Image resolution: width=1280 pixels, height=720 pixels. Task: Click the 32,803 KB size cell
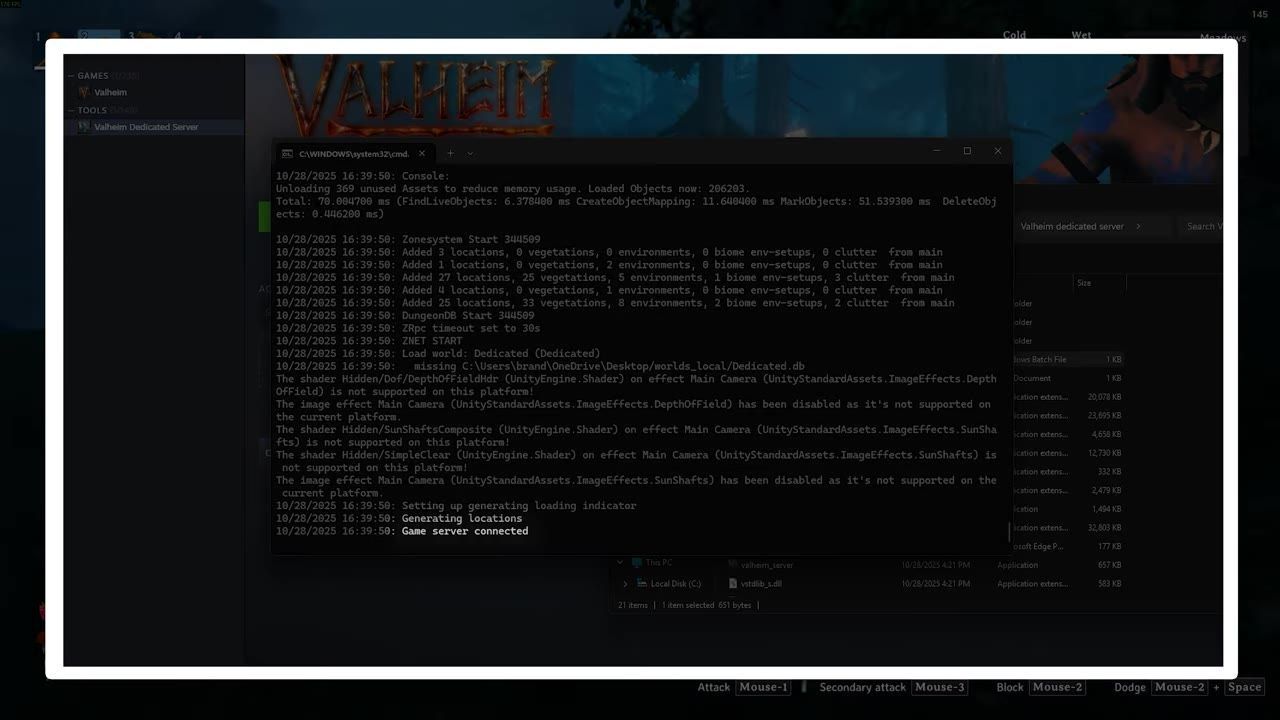(1106, 528)
